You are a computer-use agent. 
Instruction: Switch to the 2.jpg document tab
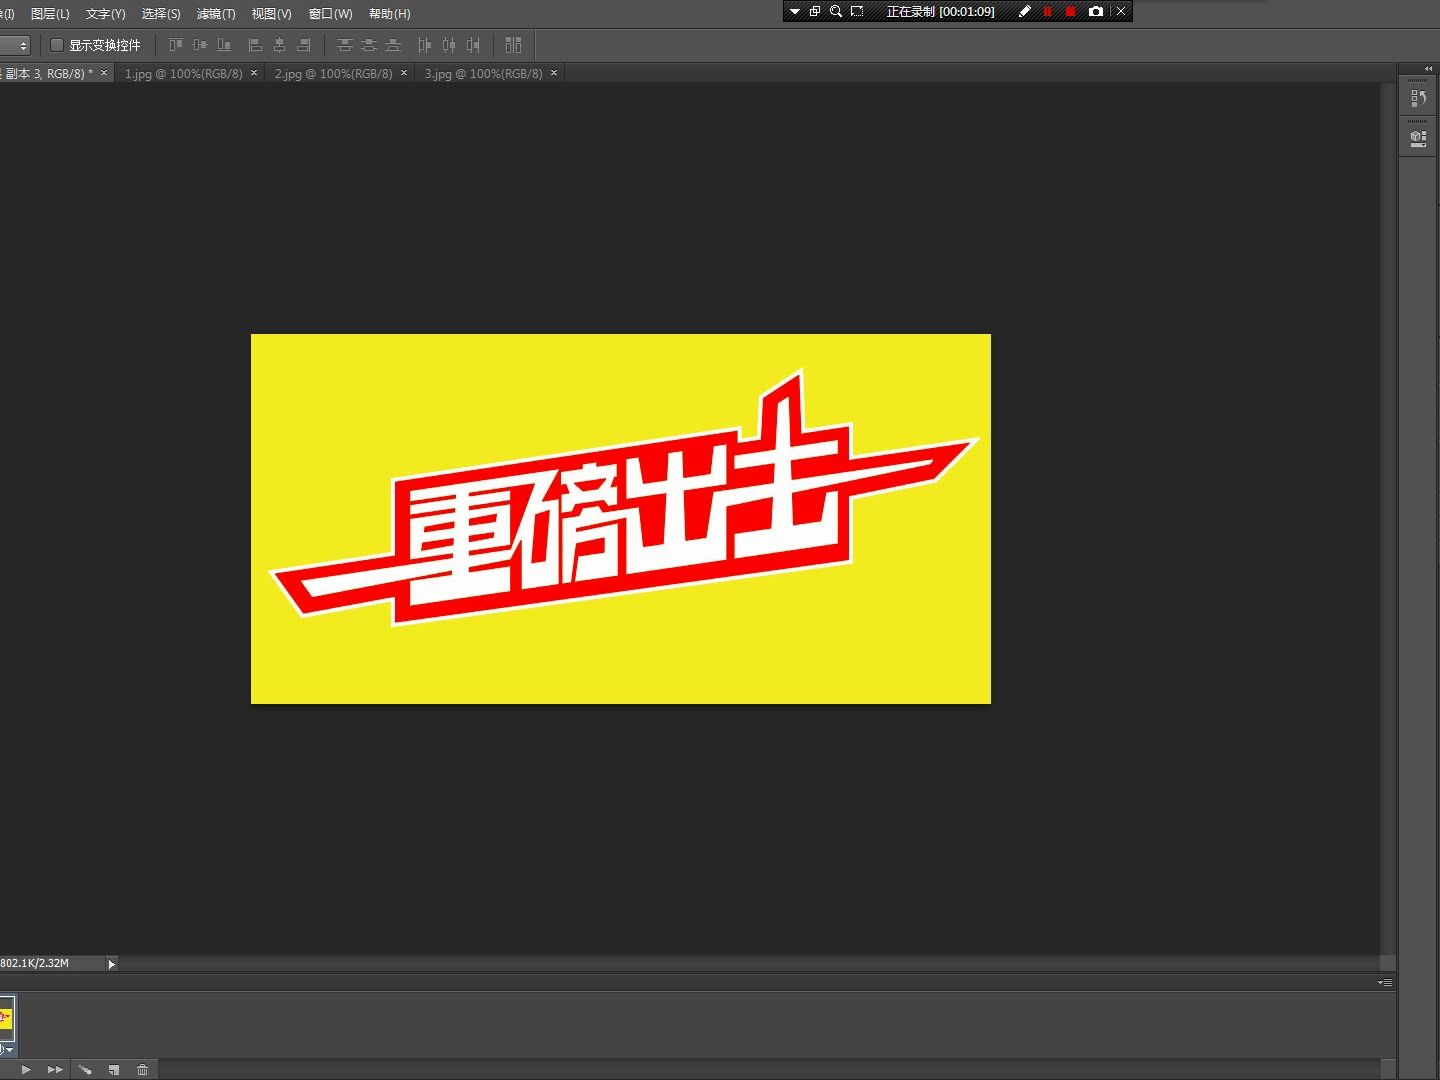(x=333, y=73)
